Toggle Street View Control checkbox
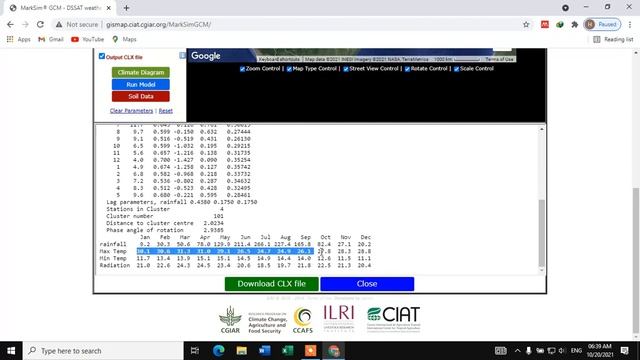 point(346,69)
